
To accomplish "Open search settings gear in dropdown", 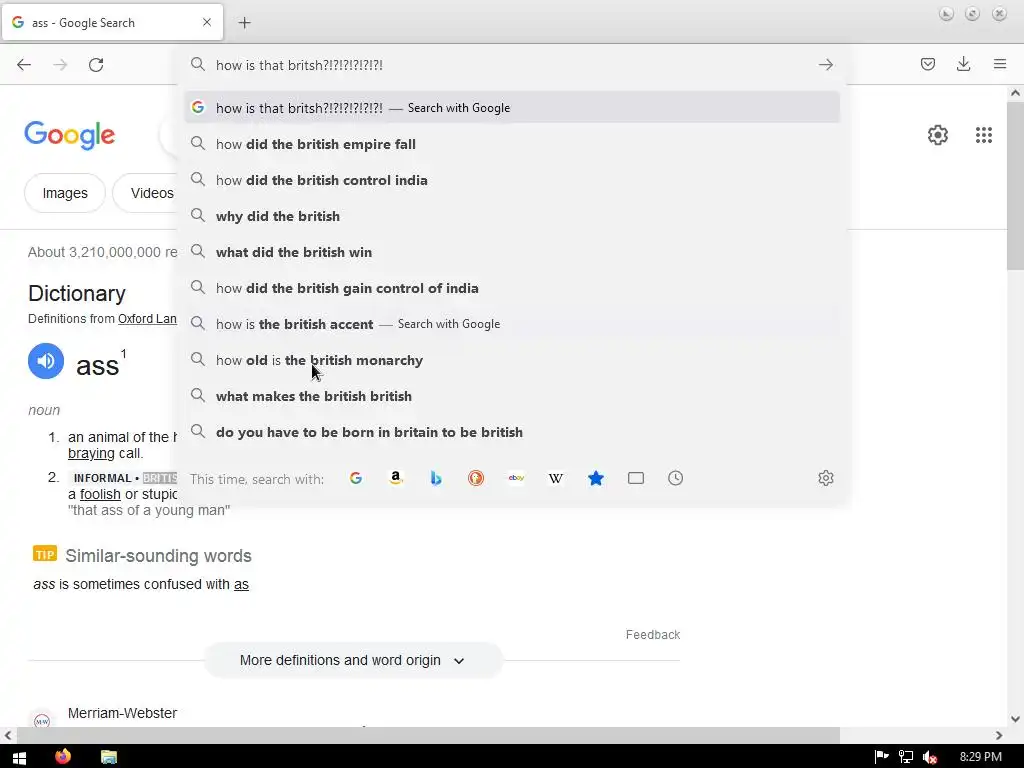I will click(825, 478).
